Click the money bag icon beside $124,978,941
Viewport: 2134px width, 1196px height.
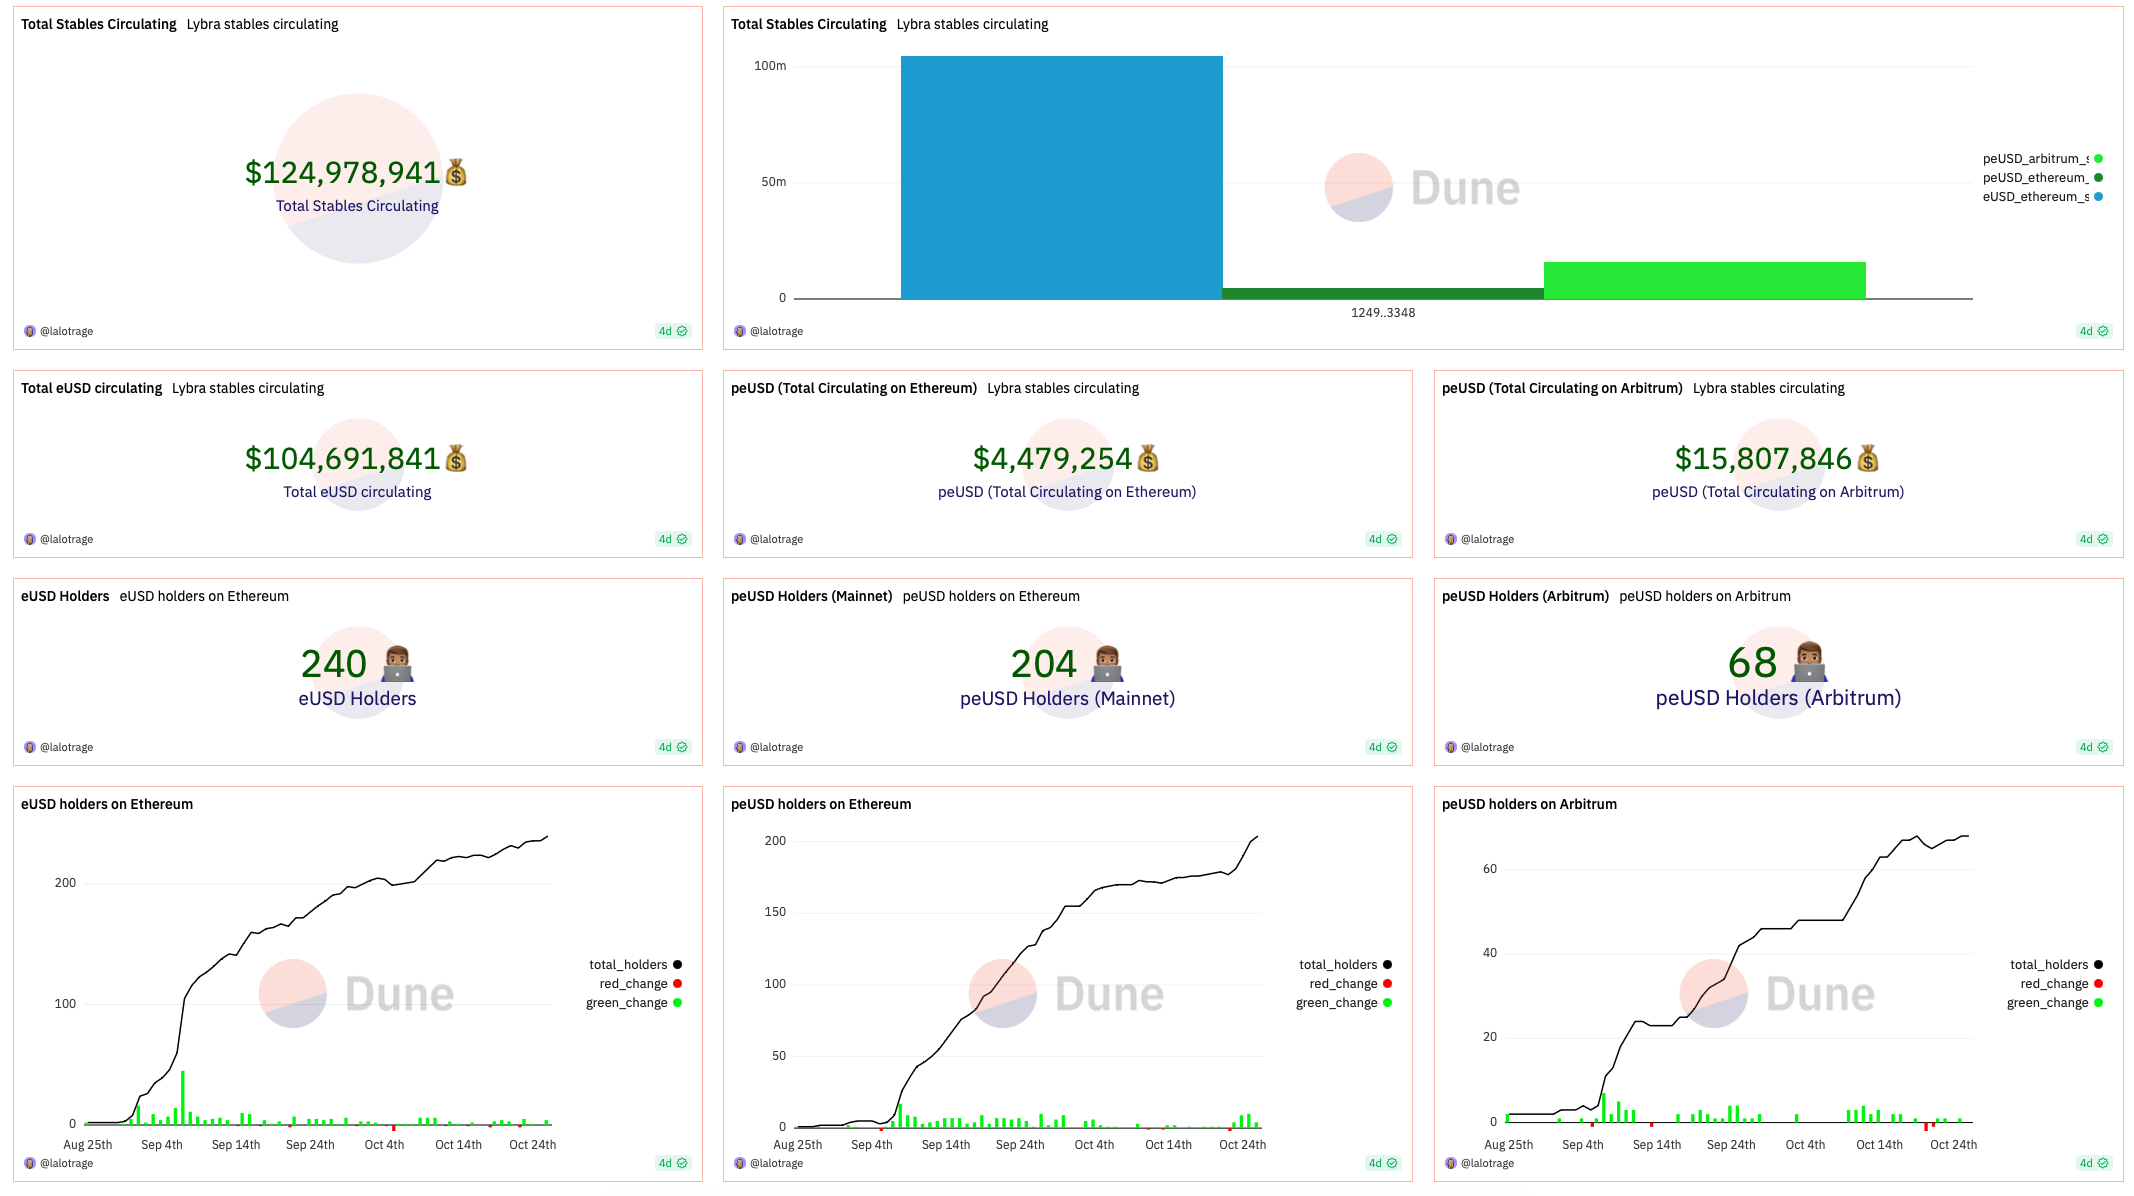456,173
